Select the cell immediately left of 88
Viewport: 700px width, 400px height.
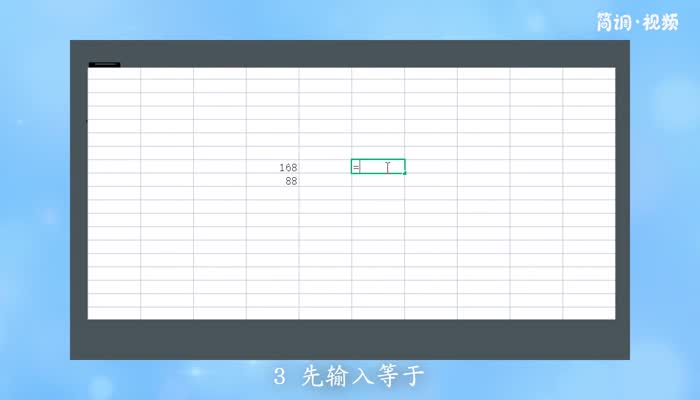pyautogui.click(x=219, y=181)
